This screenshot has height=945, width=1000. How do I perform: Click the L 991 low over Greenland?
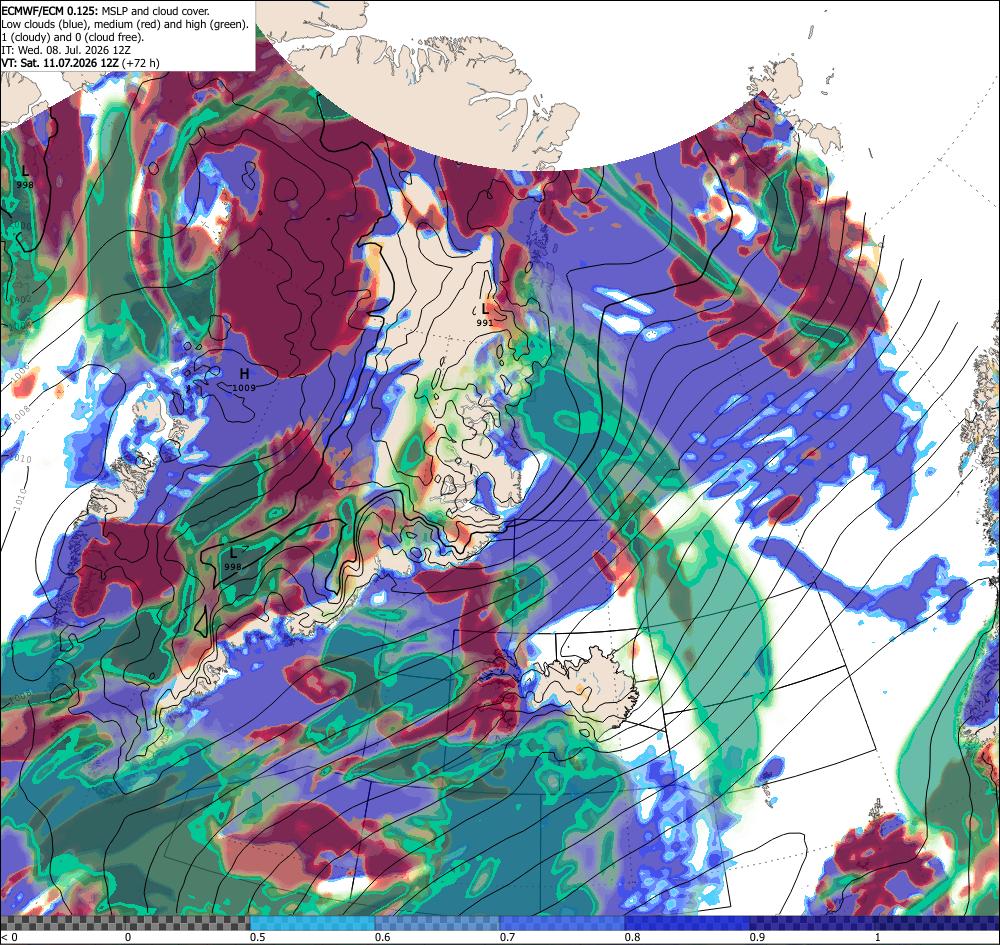pyautogui.click(x=485, y=315)
